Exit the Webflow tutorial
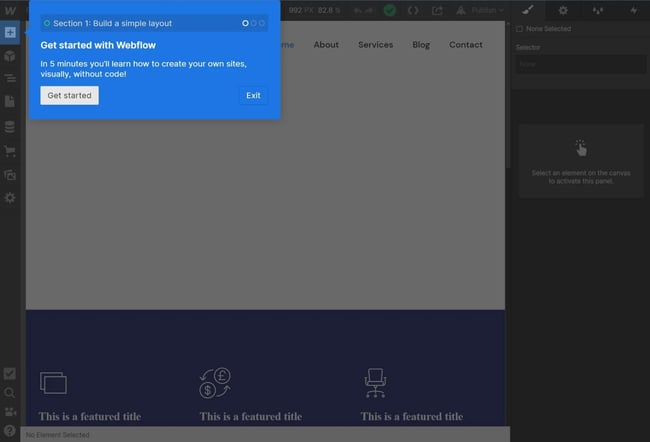The image size is (650, 442). tap(253, 96)
